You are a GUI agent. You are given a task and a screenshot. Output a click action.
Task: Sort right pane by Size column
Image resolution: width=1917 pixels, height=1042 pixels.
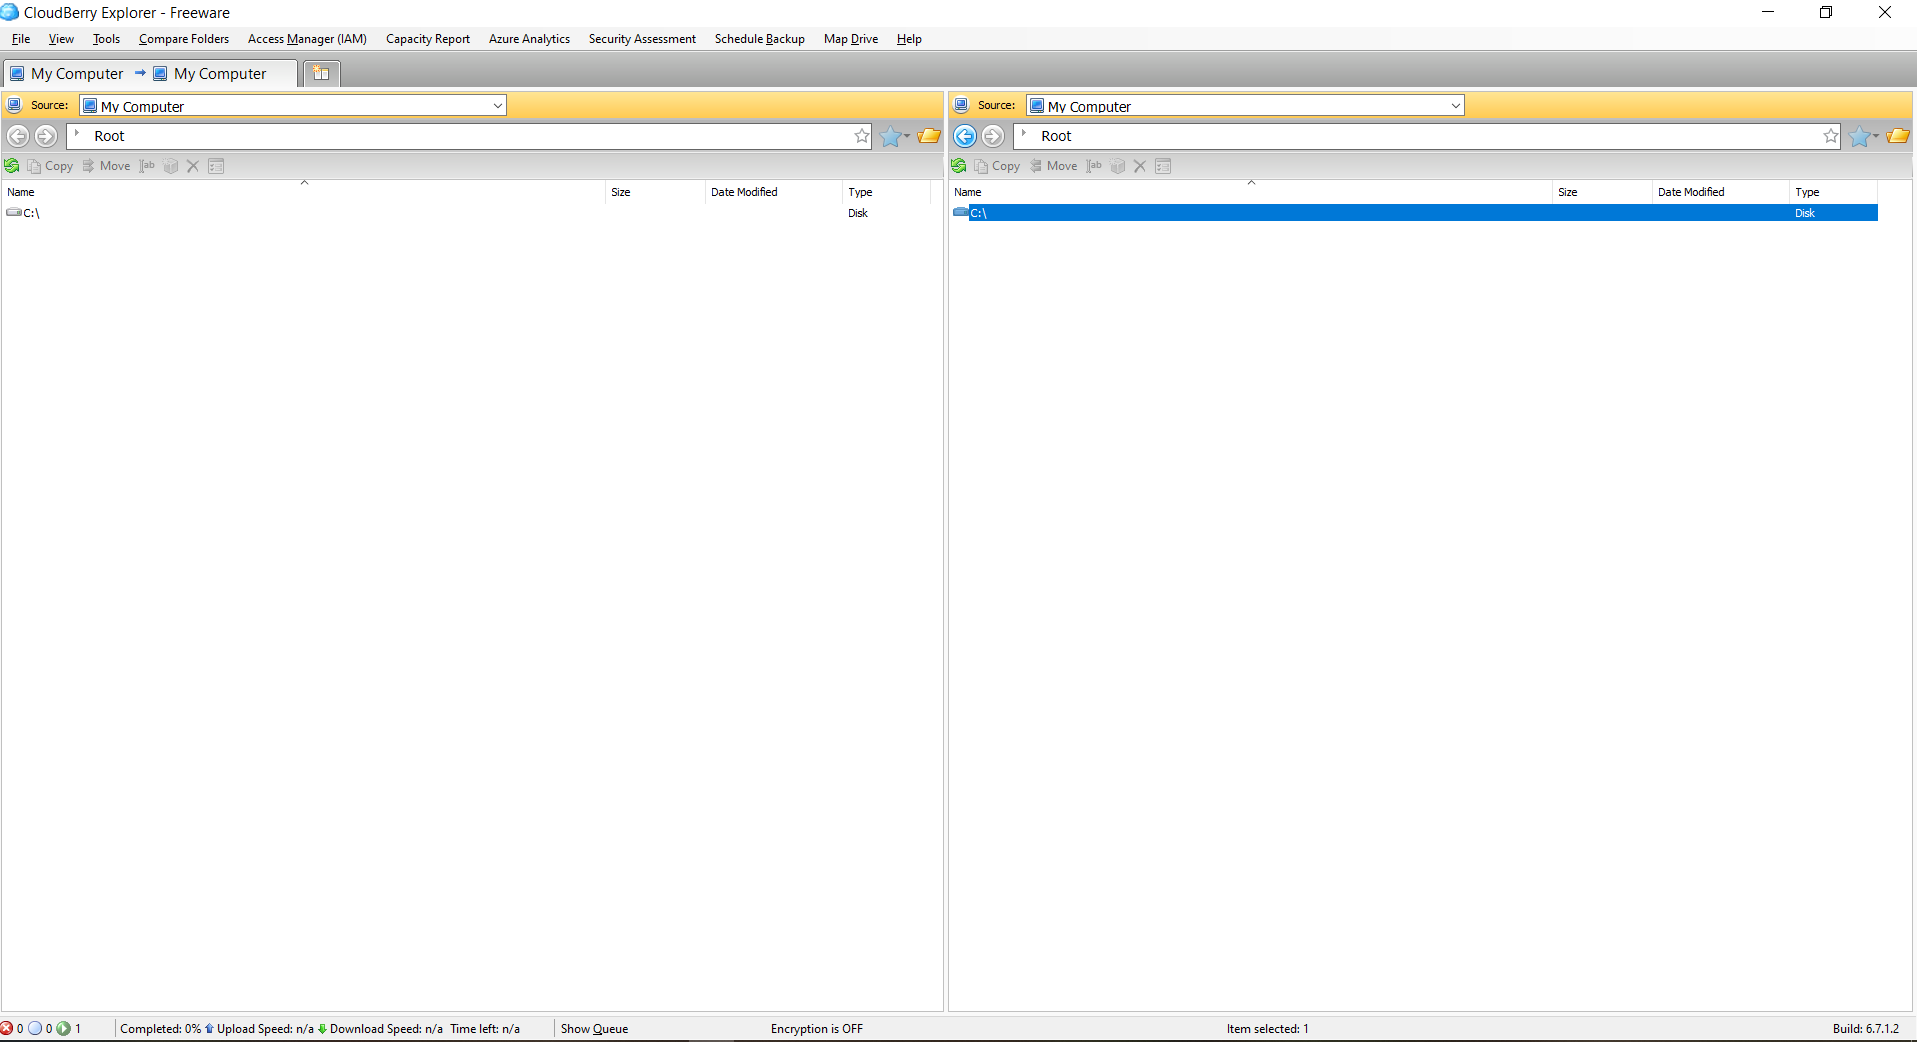pos(1602,192)
